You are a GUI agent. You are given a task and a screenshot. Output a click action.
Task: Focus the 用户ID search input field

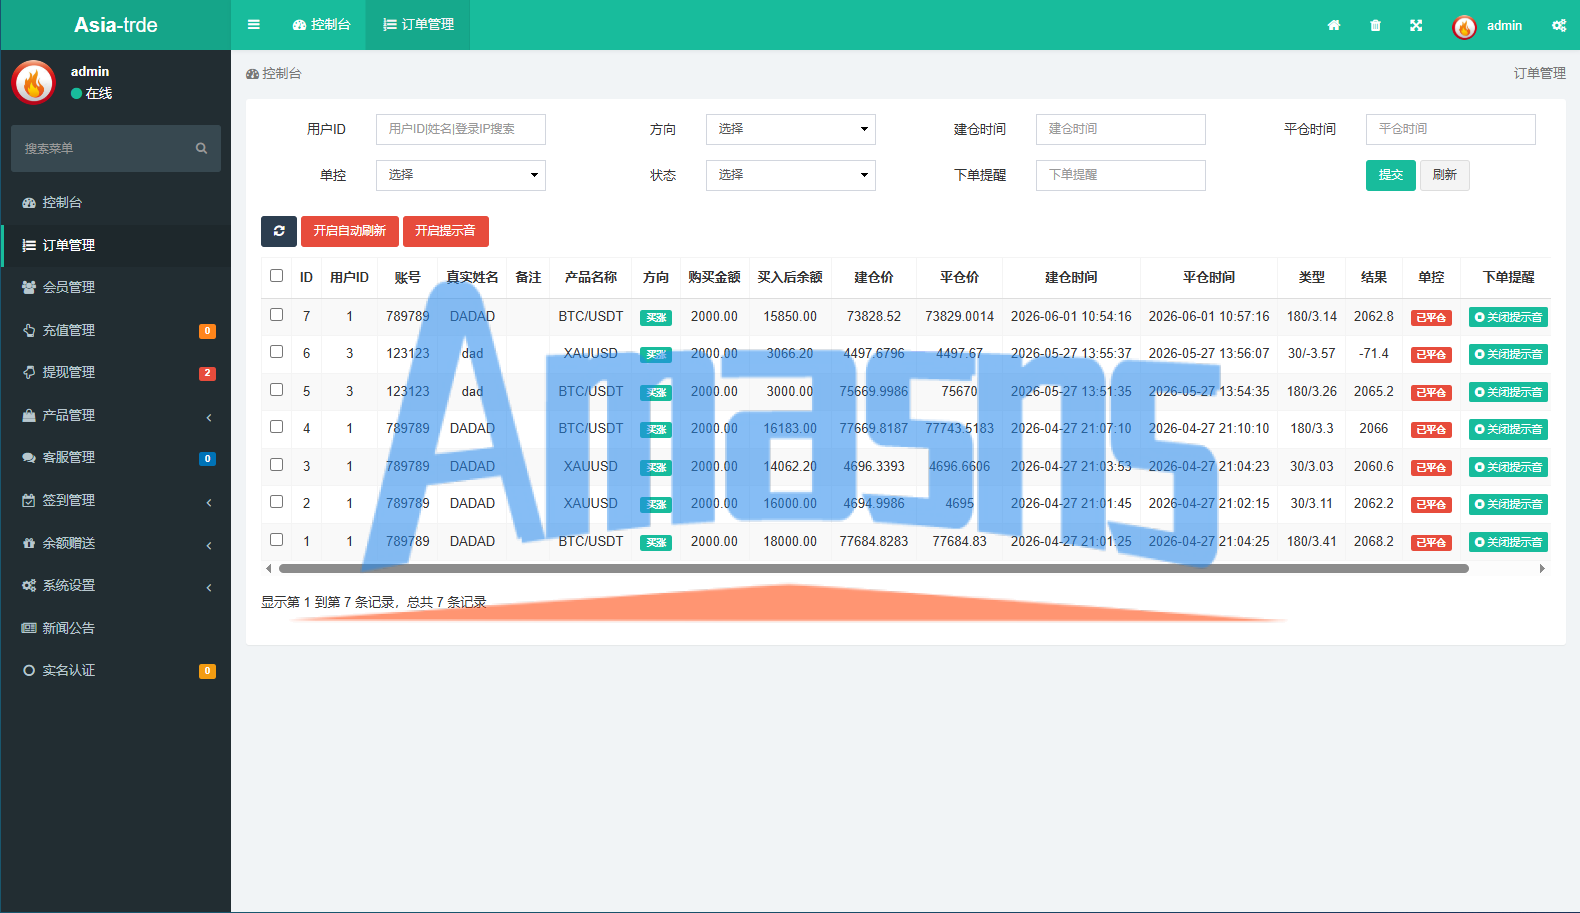(x=461, y=129)
